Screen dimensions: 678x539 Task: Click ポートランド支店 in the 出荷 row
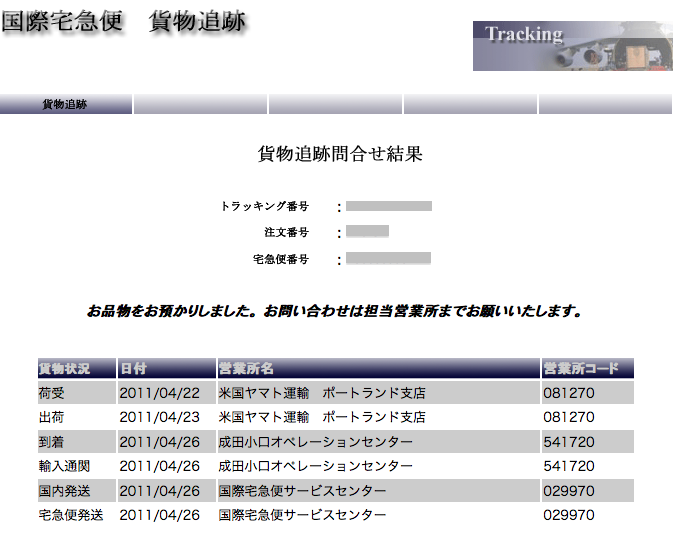(x=374, y=417)
